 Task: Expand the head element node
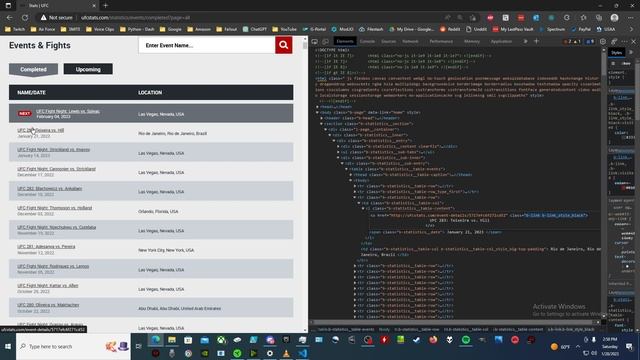317,107
